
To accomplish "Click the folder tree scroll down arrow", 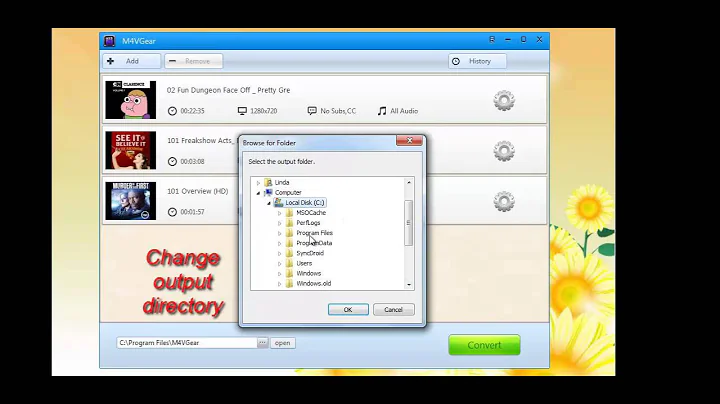I will [409, 285].
